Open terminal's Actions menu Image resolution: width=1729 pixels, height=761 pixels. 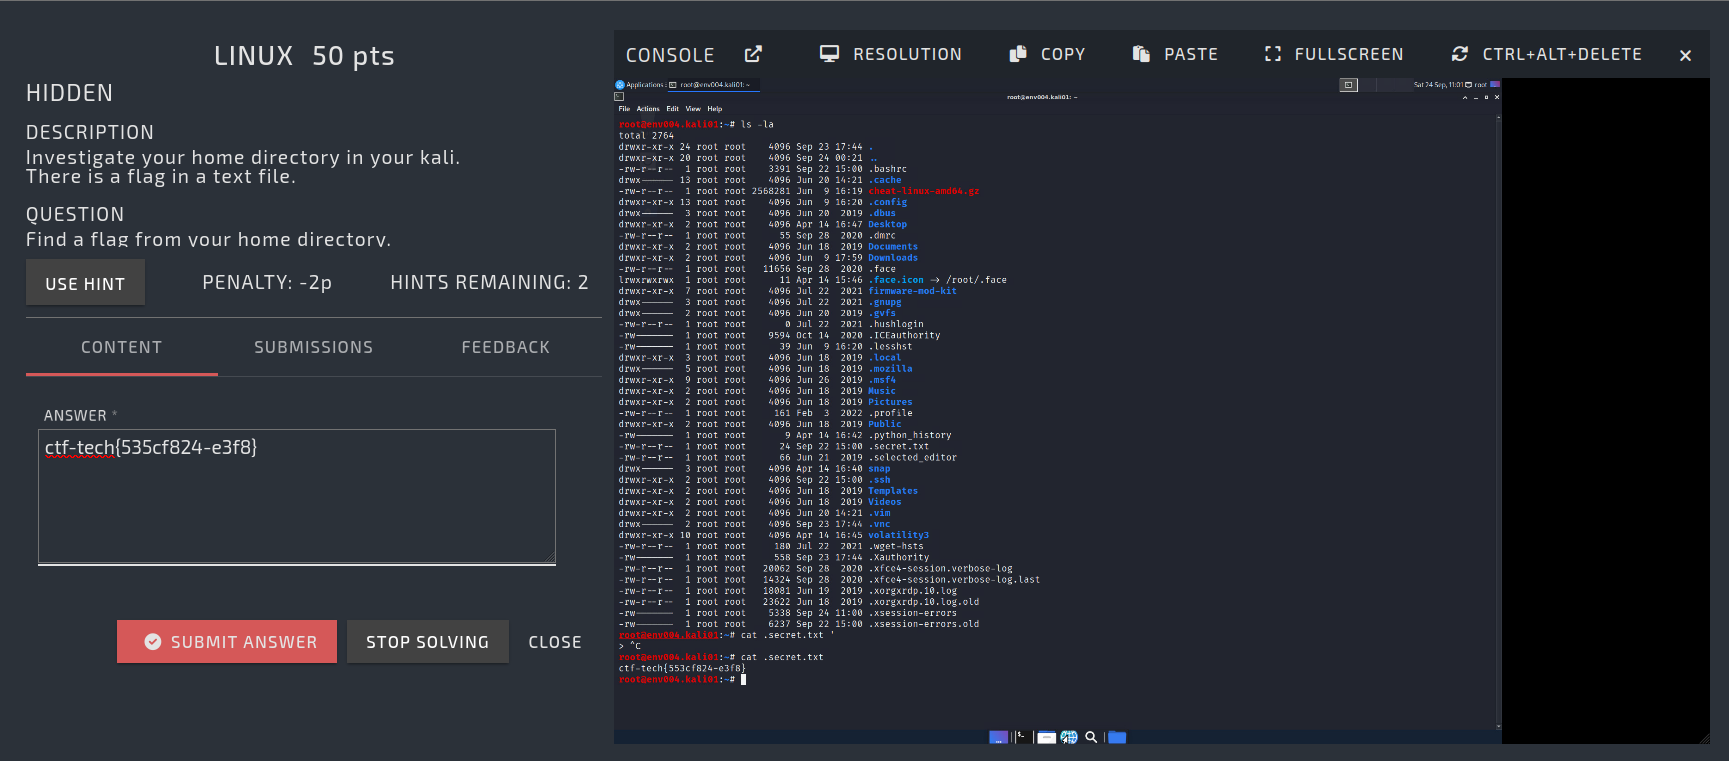648,109
